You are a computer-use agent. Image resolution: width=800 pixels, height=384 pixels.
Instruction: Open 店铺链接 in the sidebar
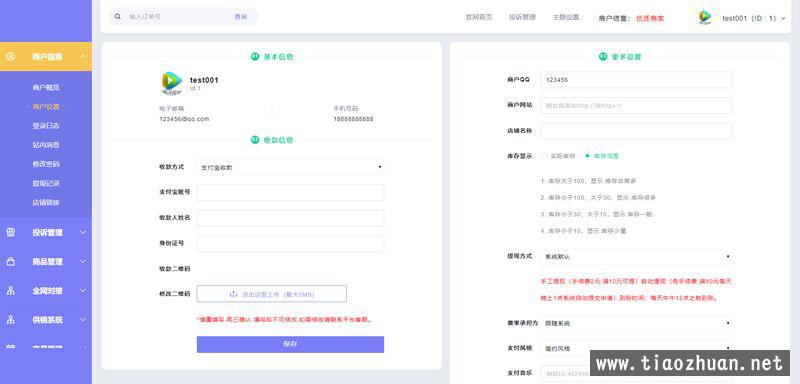(x=46, y=202)
